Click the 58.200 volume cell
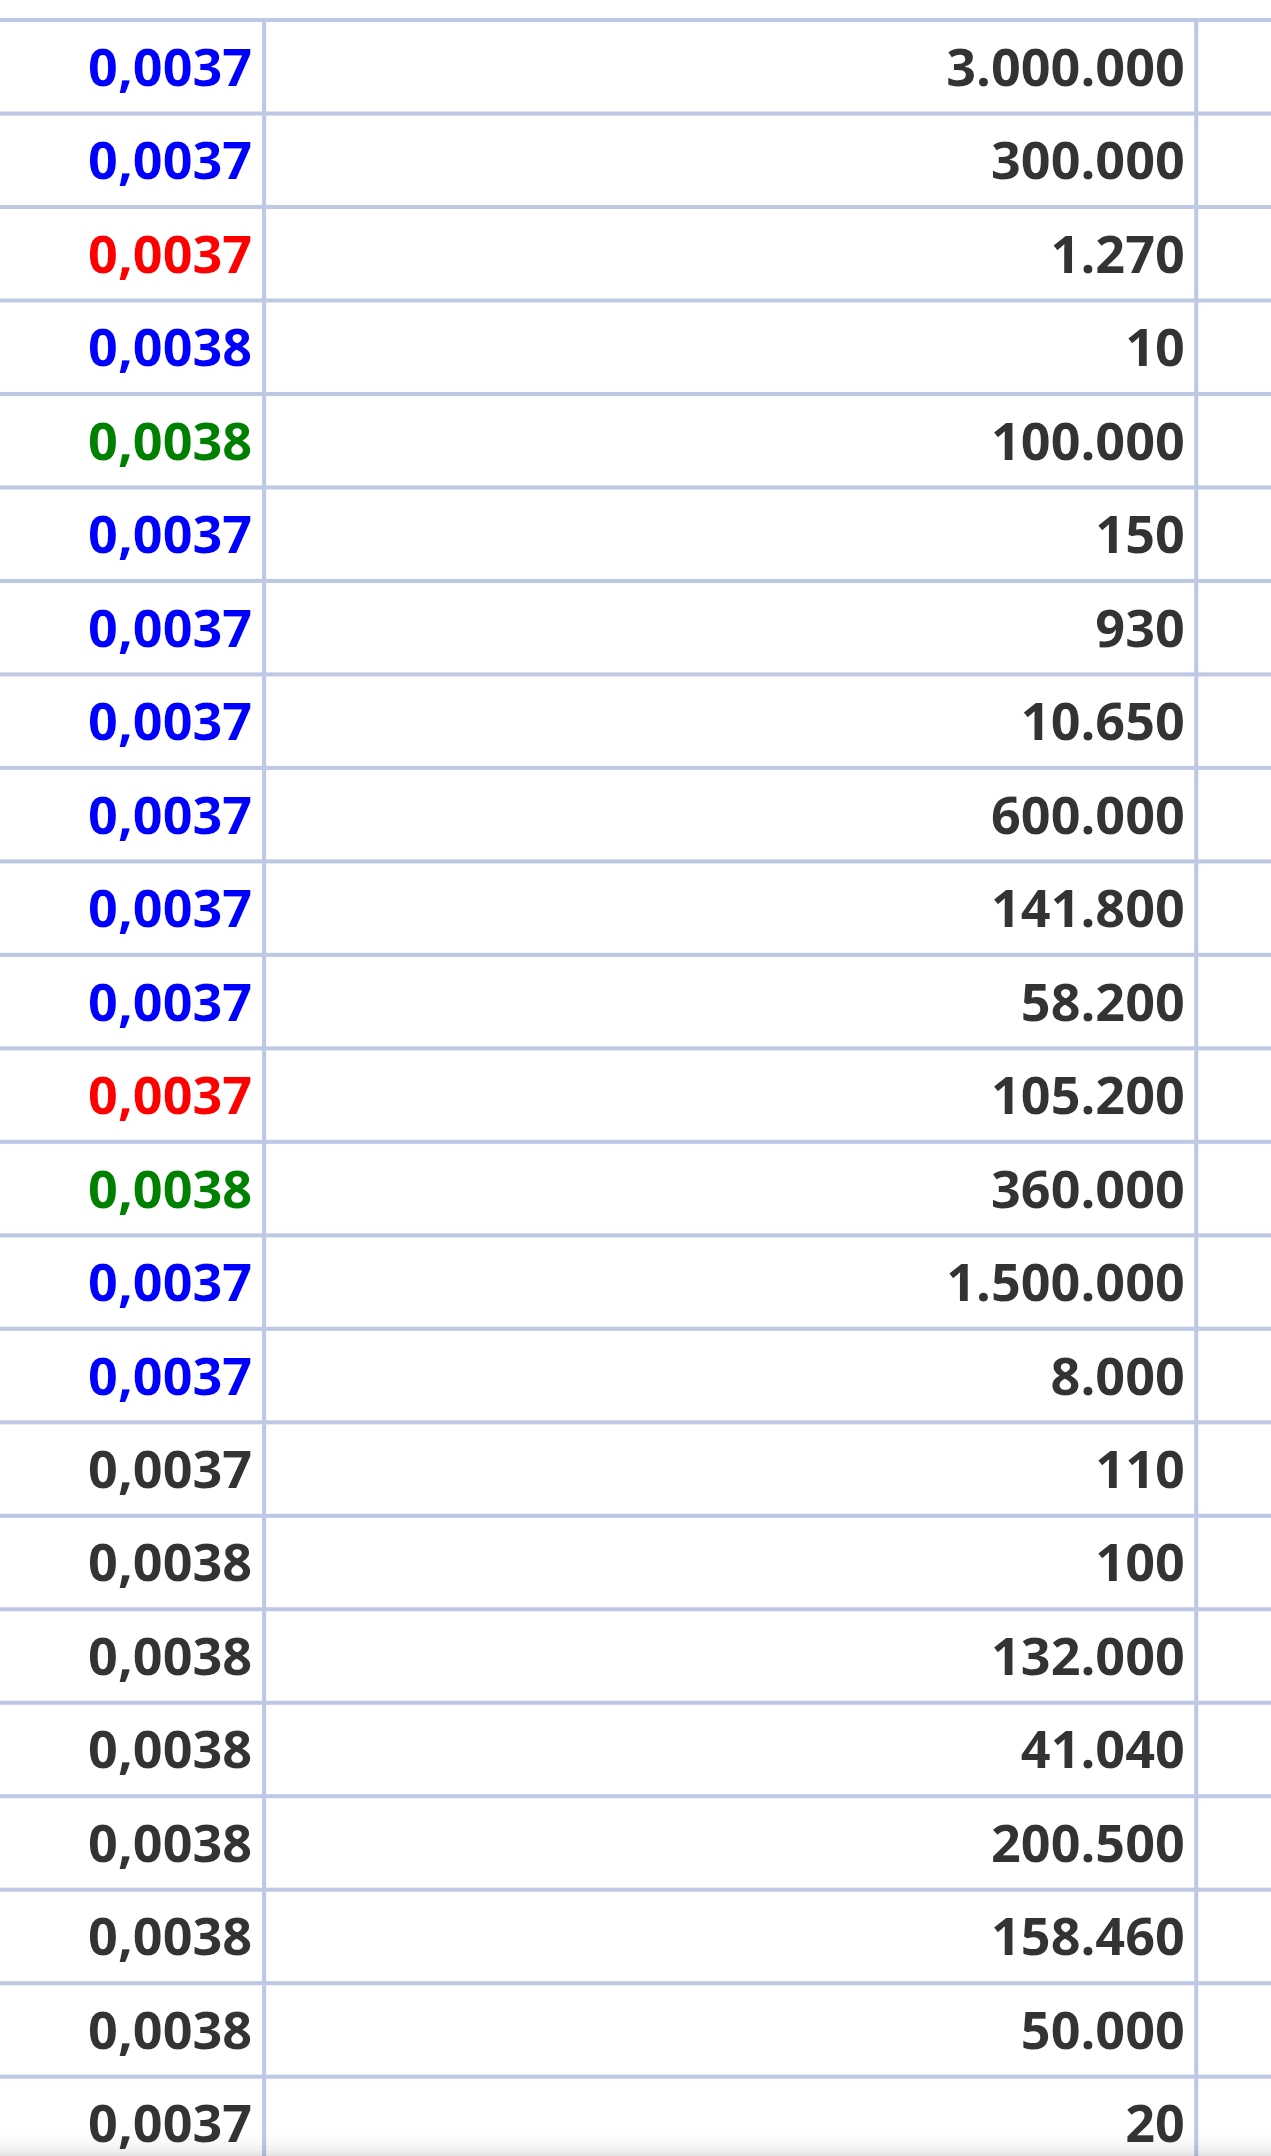The width and height of the screenshot is (1271, 2156). pyautogui.click(x=730, y=1002)
